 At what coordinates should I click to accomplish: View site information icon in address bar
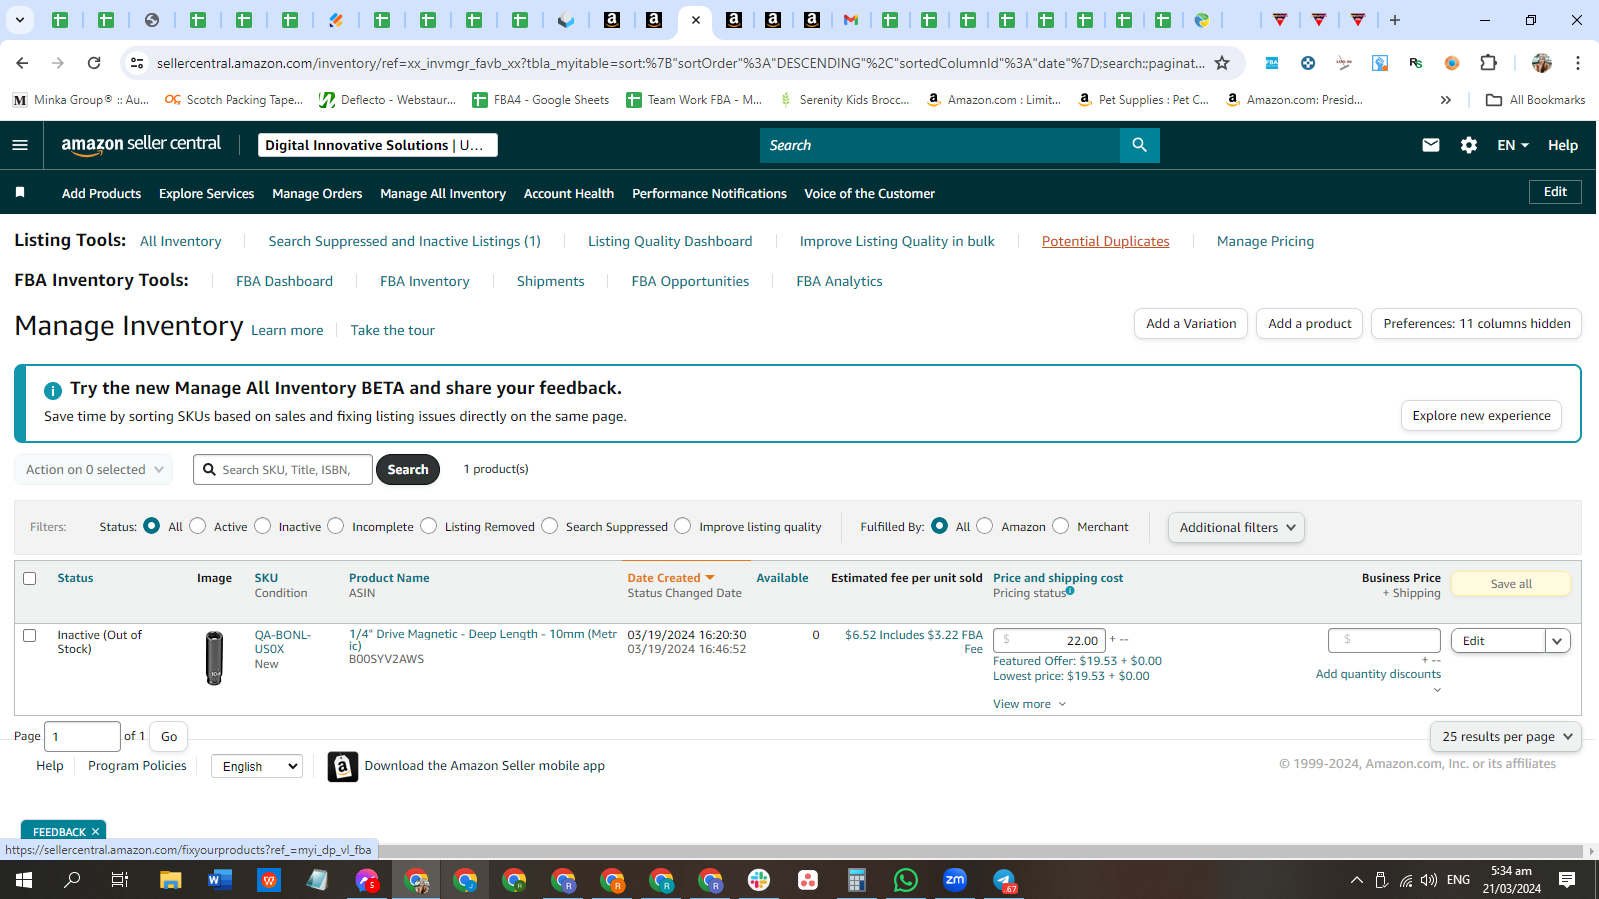tap(137, 63)
